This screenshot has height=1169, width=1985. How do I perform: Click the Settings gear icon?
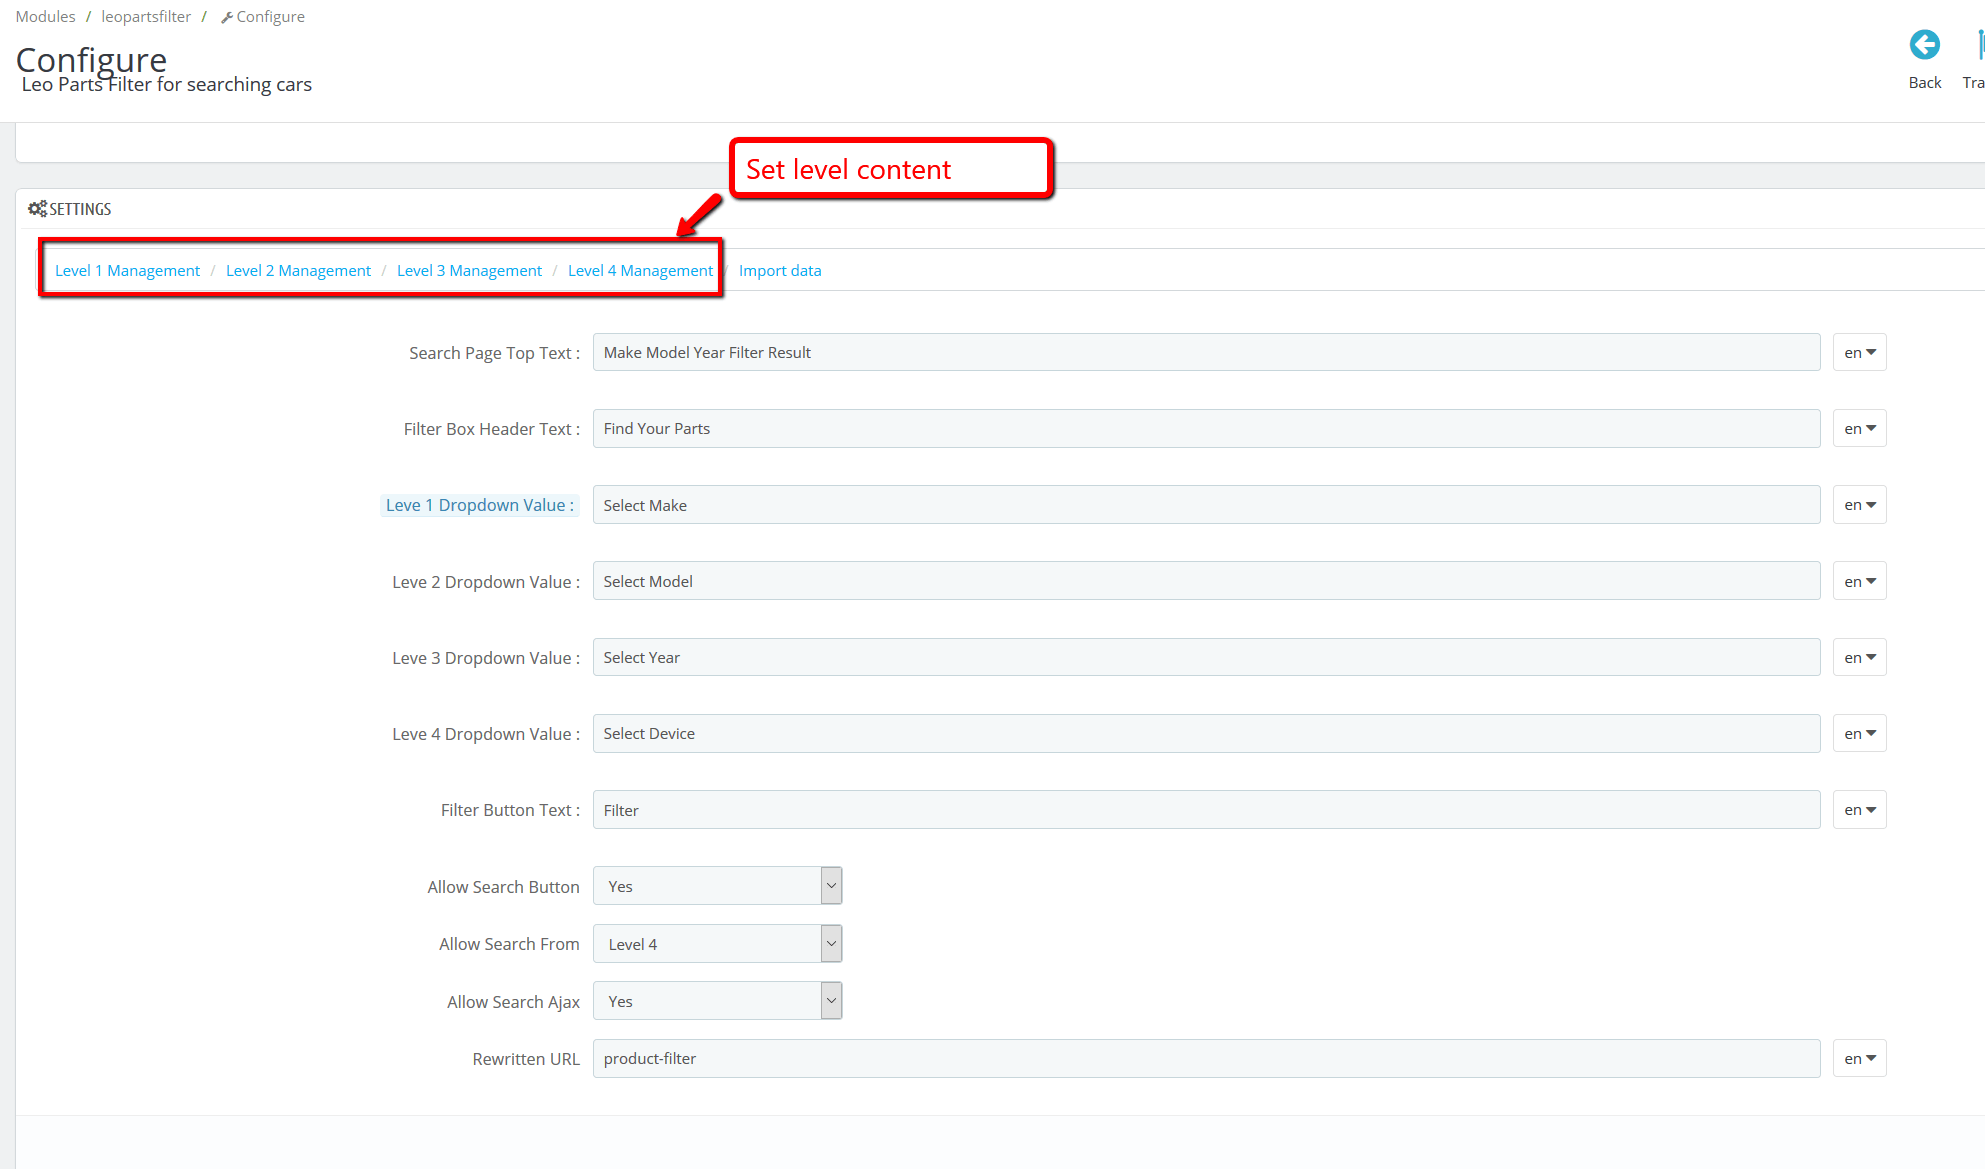click(x=37, y=209)
